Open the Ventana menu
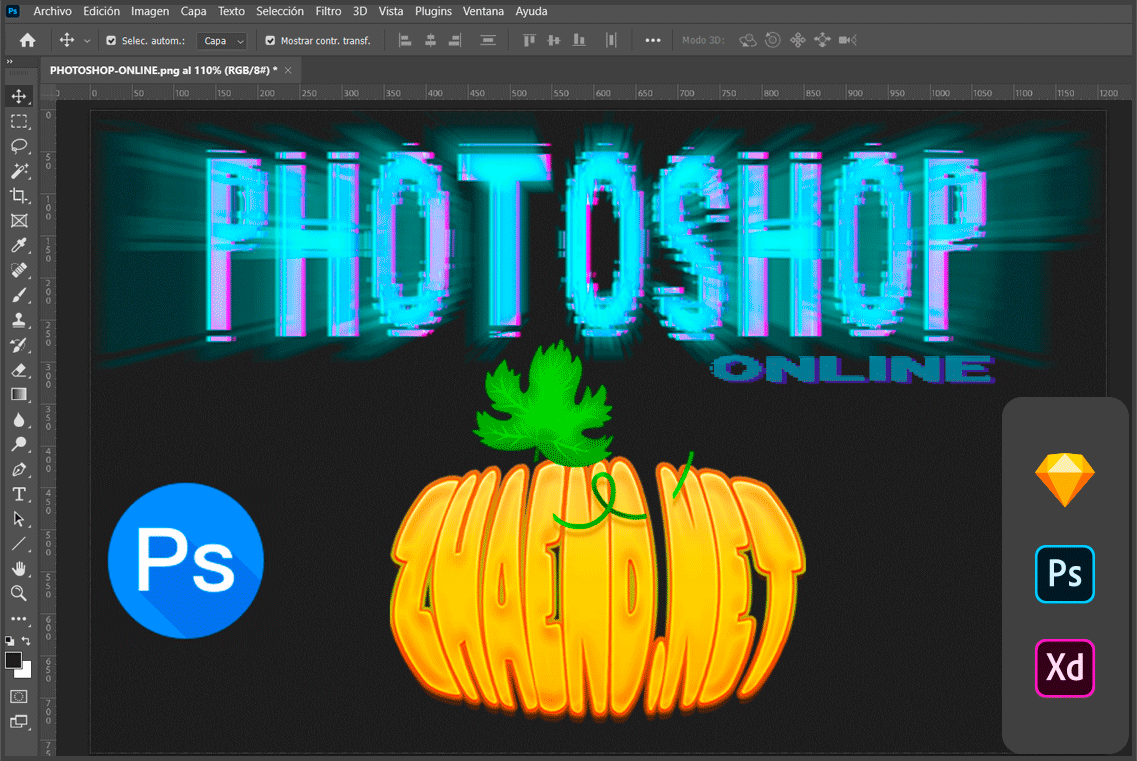The height and width of the screenshot is (761, 1137). [483, 11]
